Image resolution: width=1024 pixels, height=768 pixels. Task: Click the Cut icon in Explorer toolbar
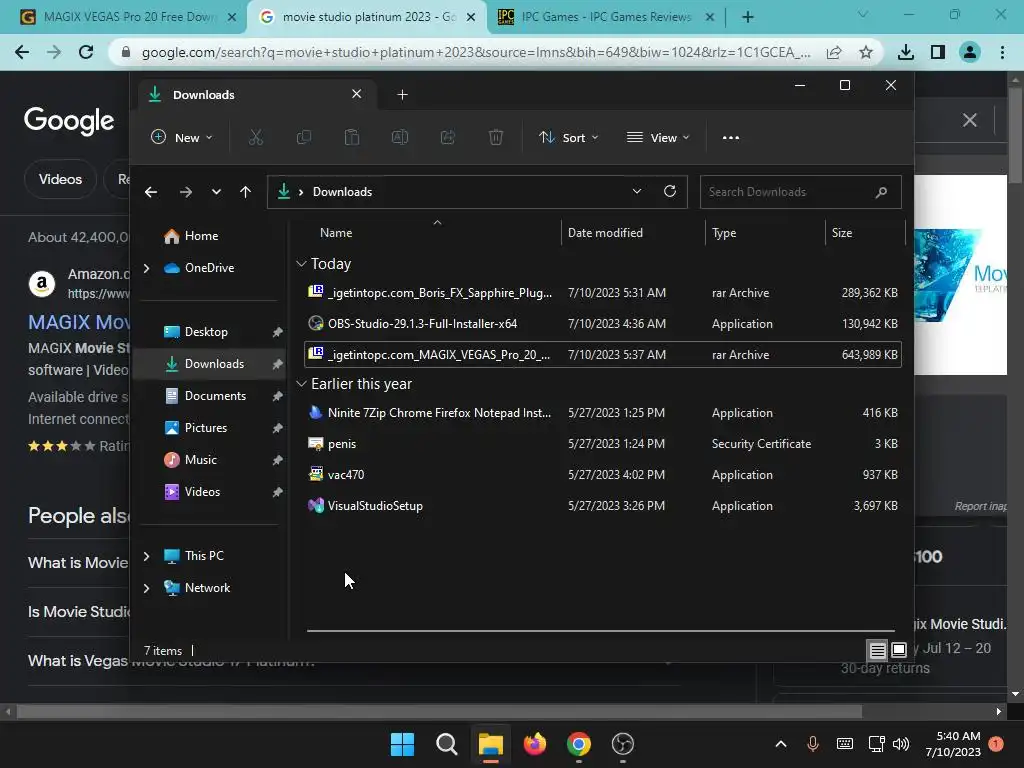point(255,138)
